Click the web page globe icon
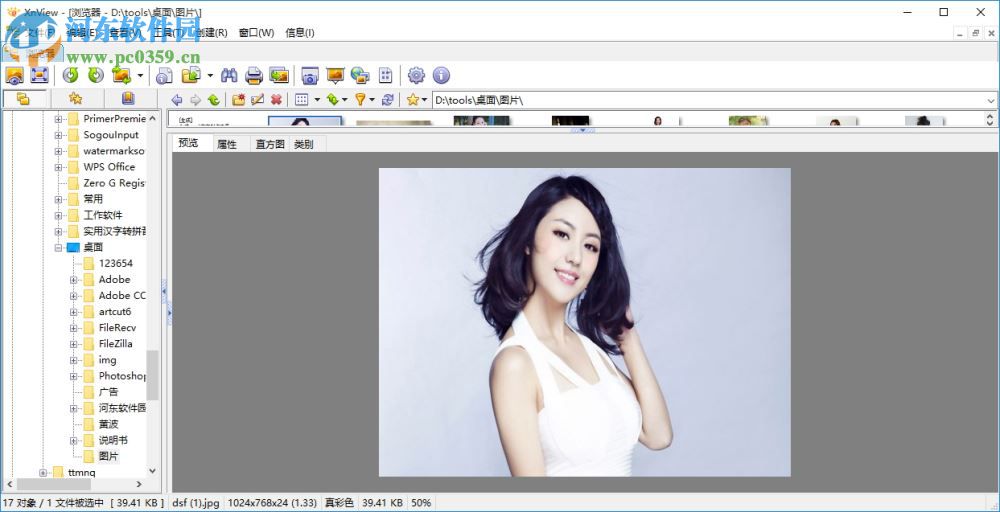1000x512 pixels. 360,76
